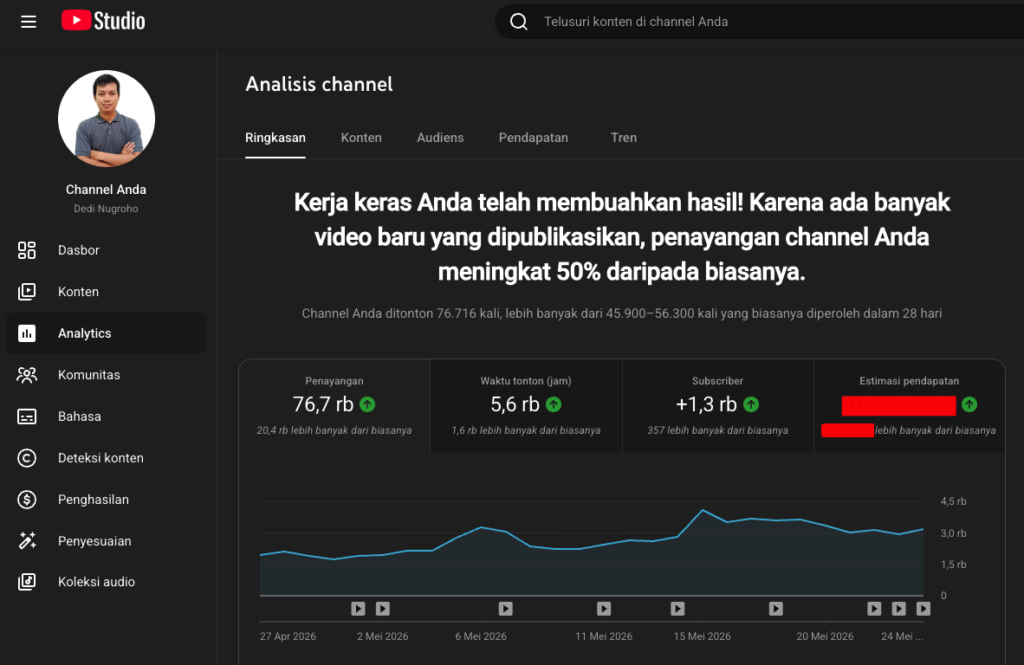Click green up arrow beside 5,6 rb
The height and width of the screenshot is (665, 1024).
[554, 404]
